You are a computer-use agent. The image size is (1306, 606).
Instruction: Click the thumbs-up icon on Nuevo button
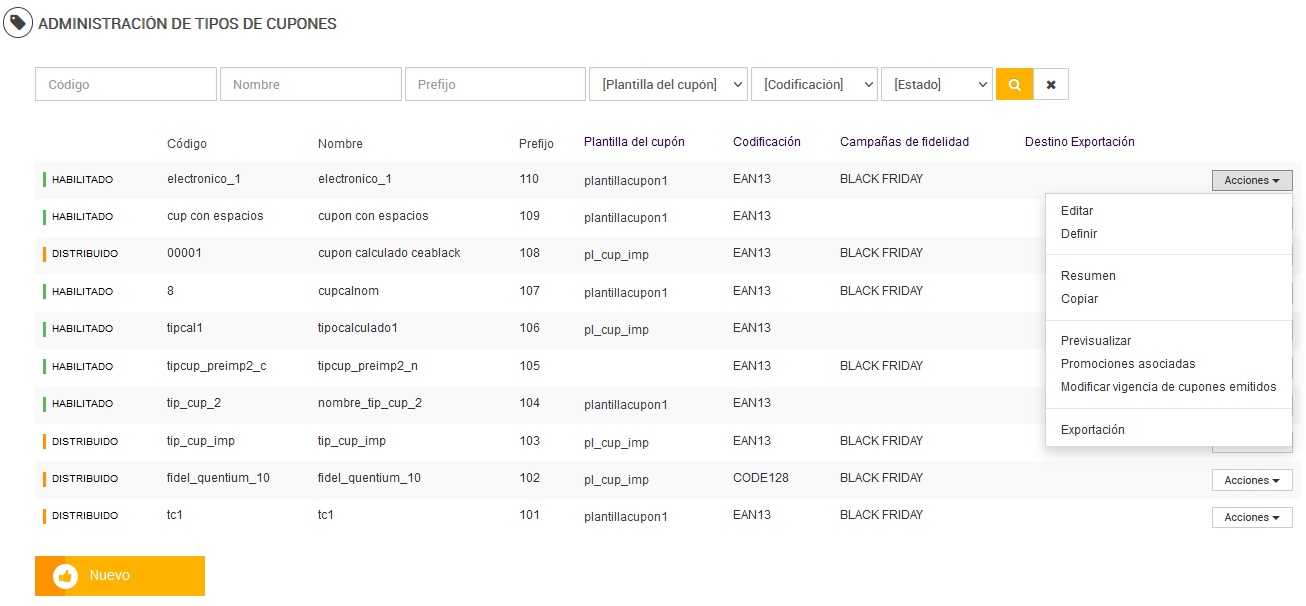(x=66, y=576)
